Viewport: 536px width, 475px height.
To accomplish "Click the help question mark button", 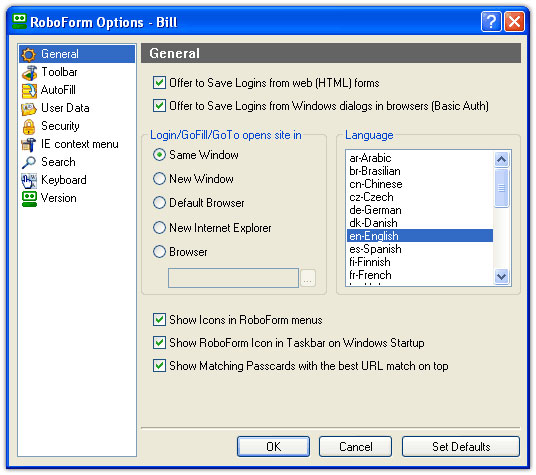I will coord(491,22).
